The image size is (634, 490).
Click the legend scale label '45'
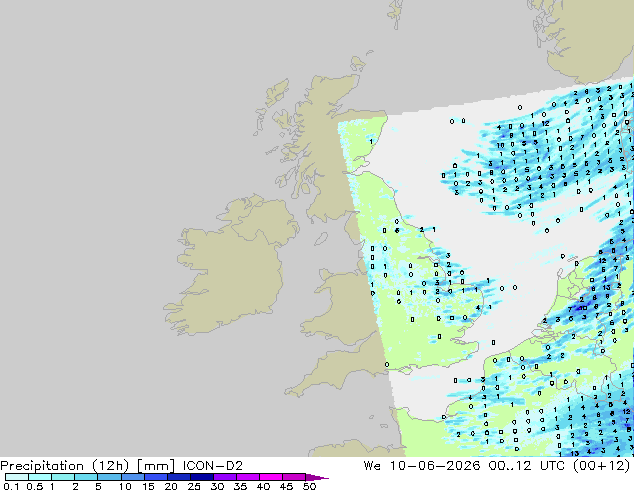pyautogui.click(x=286, y=486)
